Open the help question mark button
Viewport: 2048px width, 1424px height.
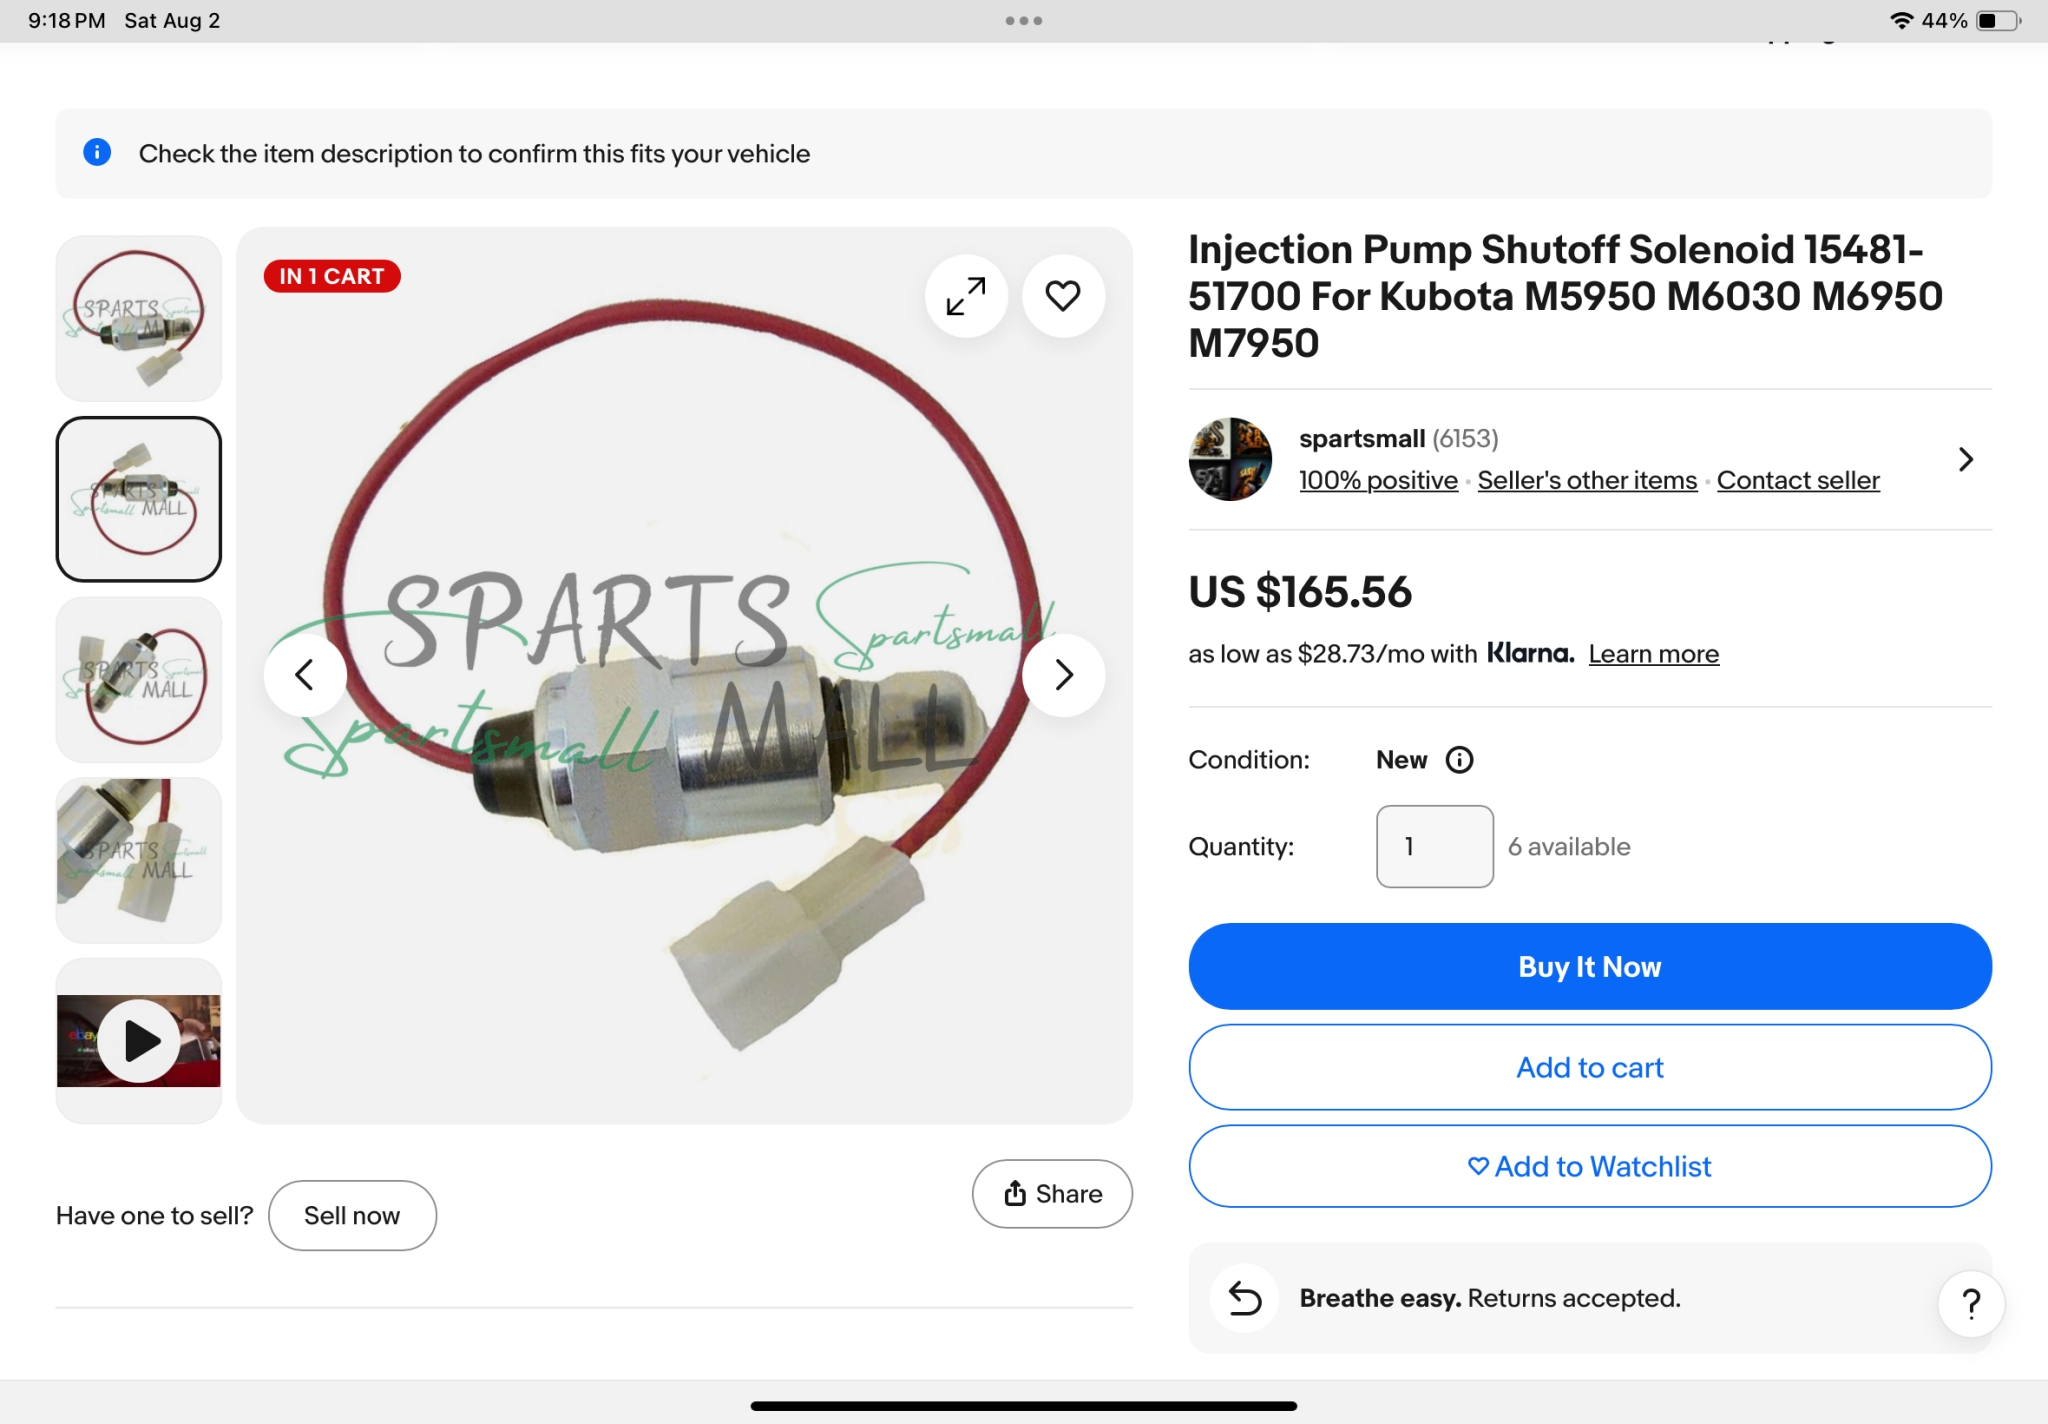(1970, 1303)
